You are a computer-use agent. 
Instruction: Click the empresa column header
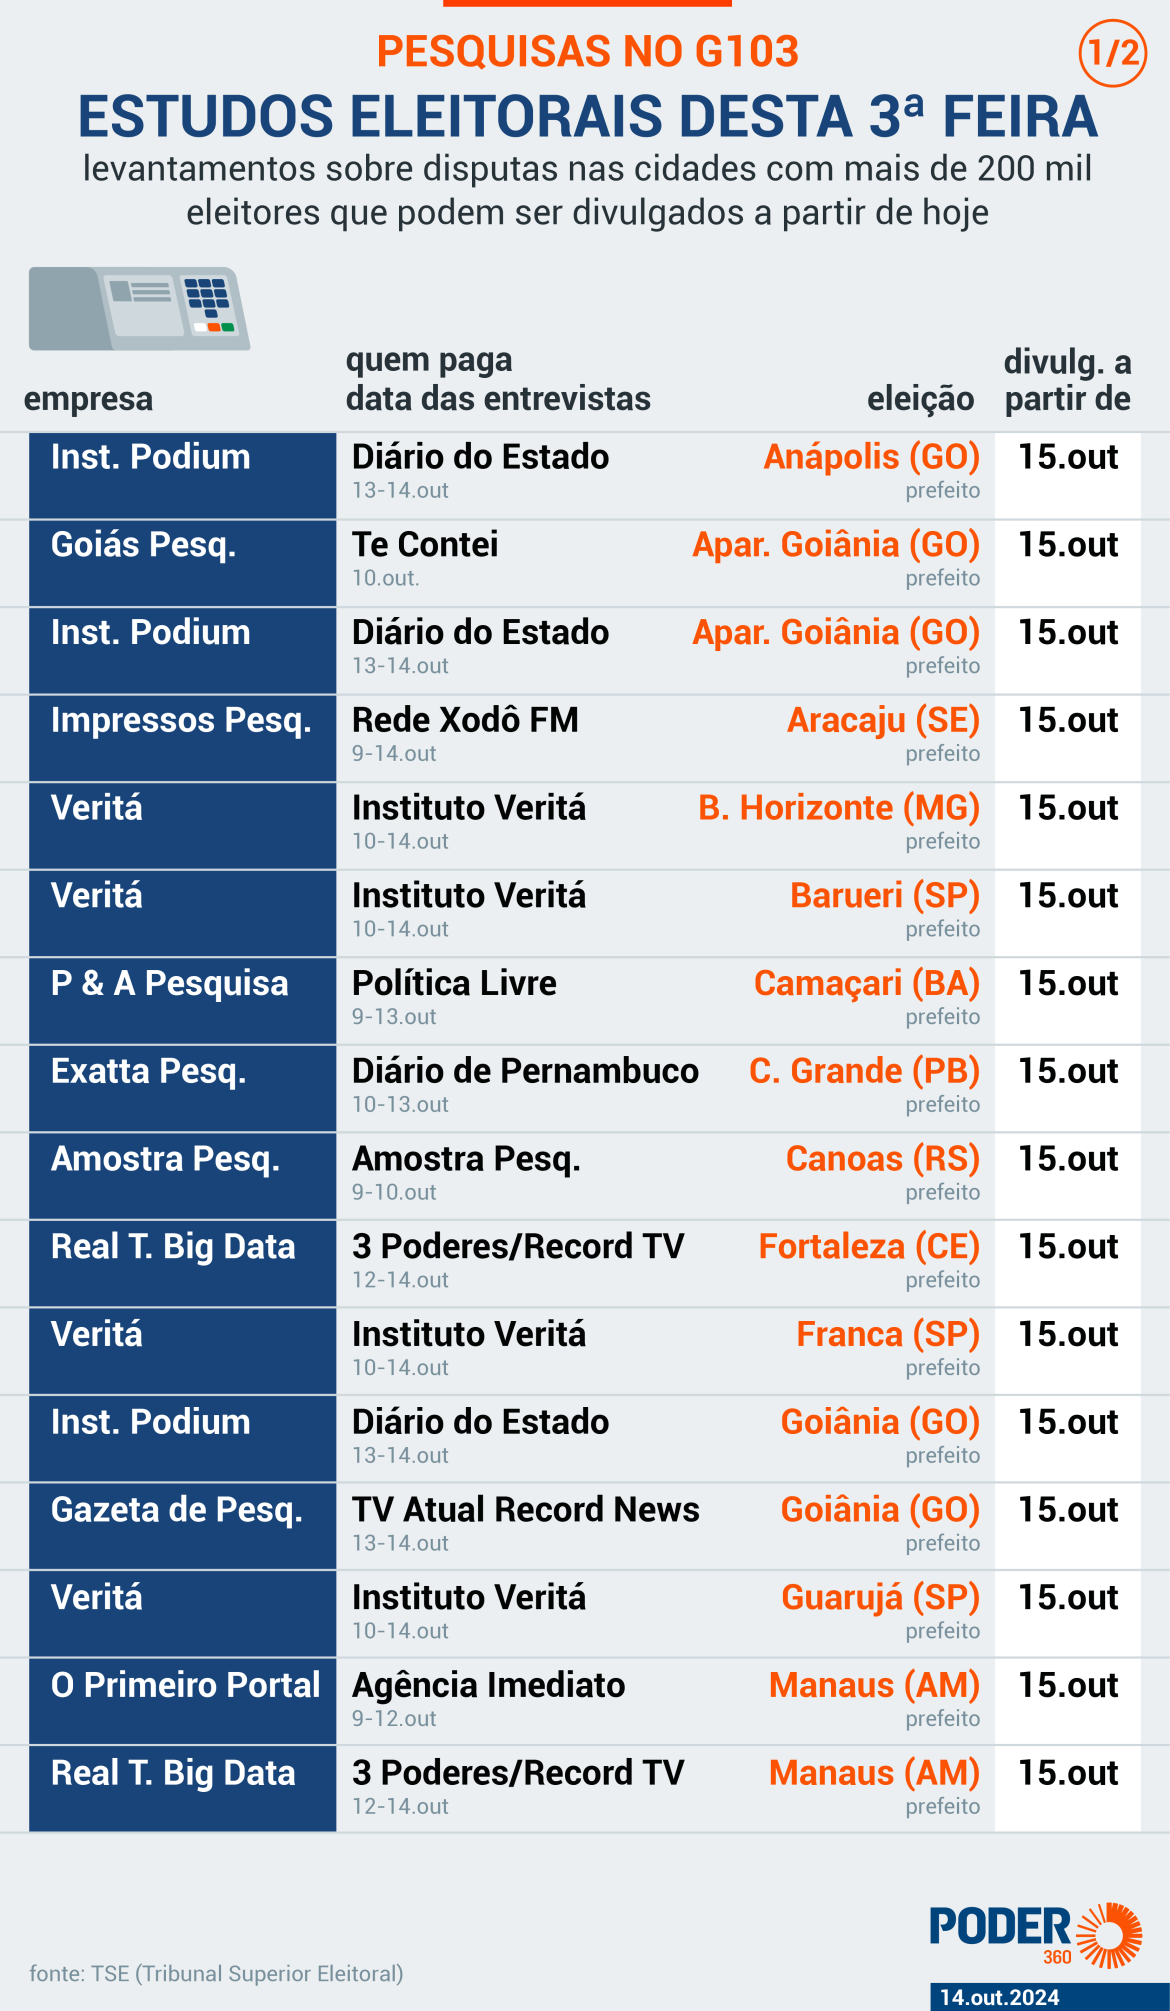tap(88, 399)
